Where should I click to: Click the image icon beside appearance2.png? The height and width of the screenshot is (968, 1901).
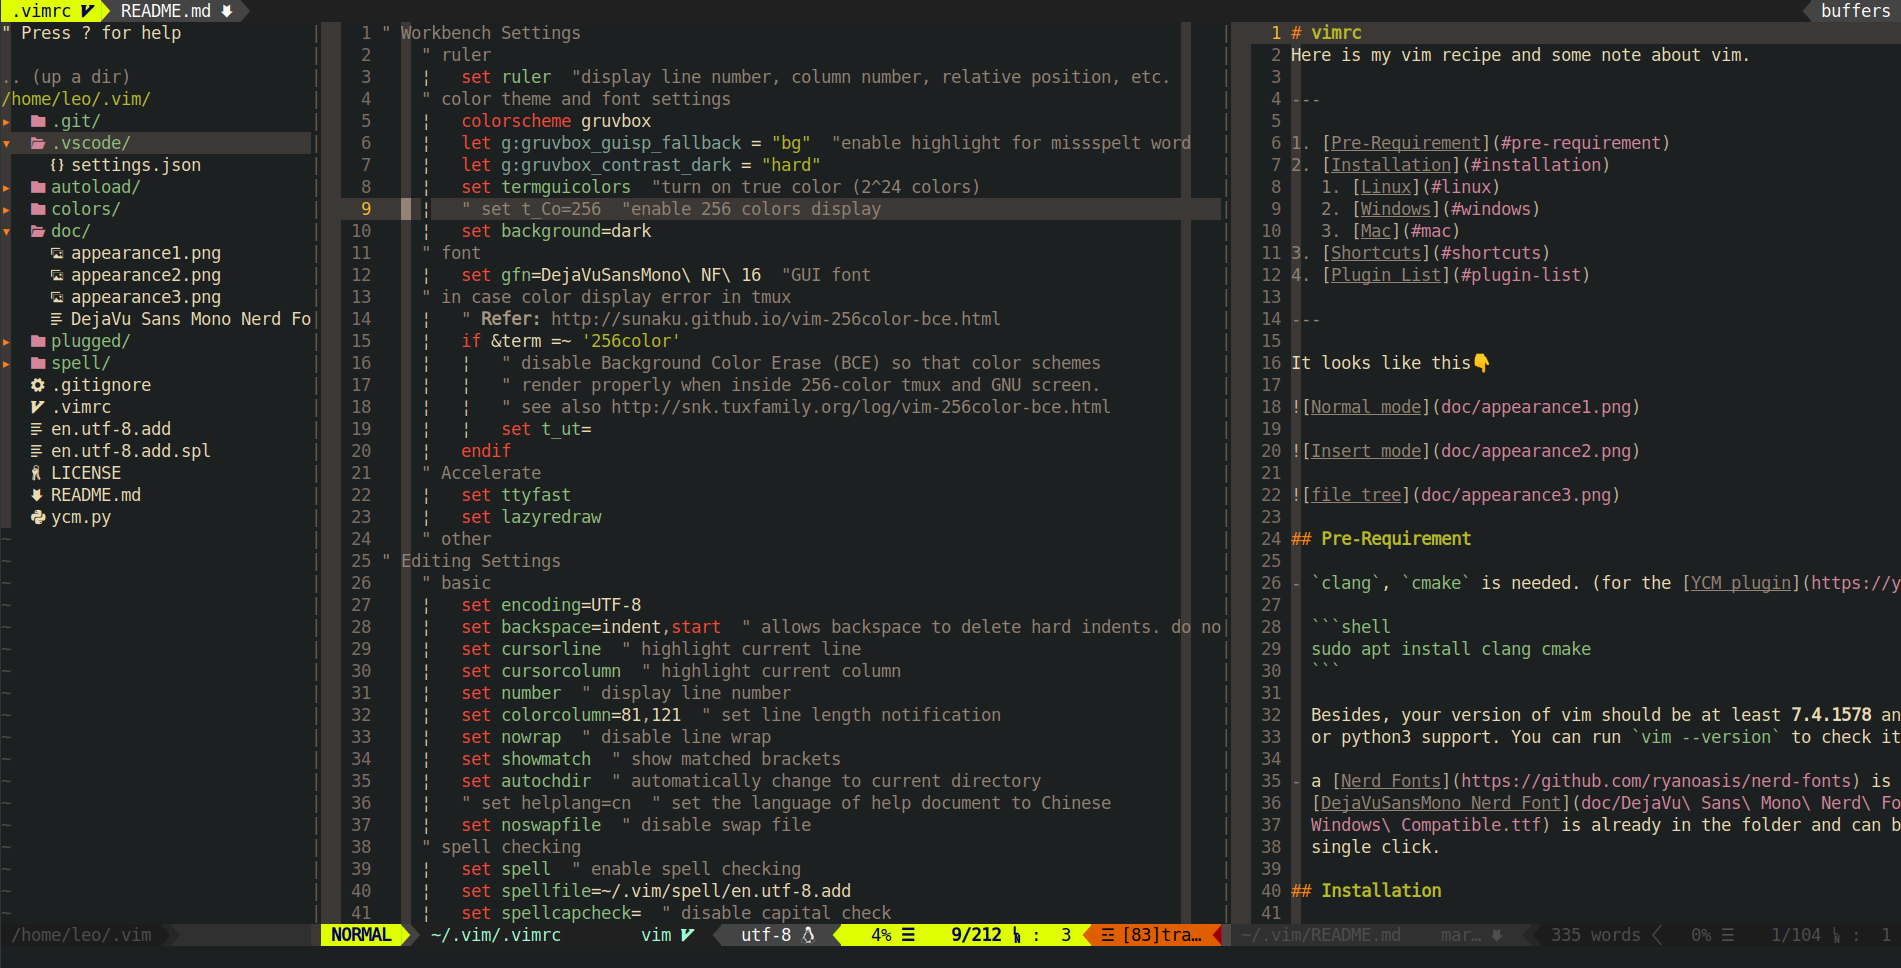point(57,275)
